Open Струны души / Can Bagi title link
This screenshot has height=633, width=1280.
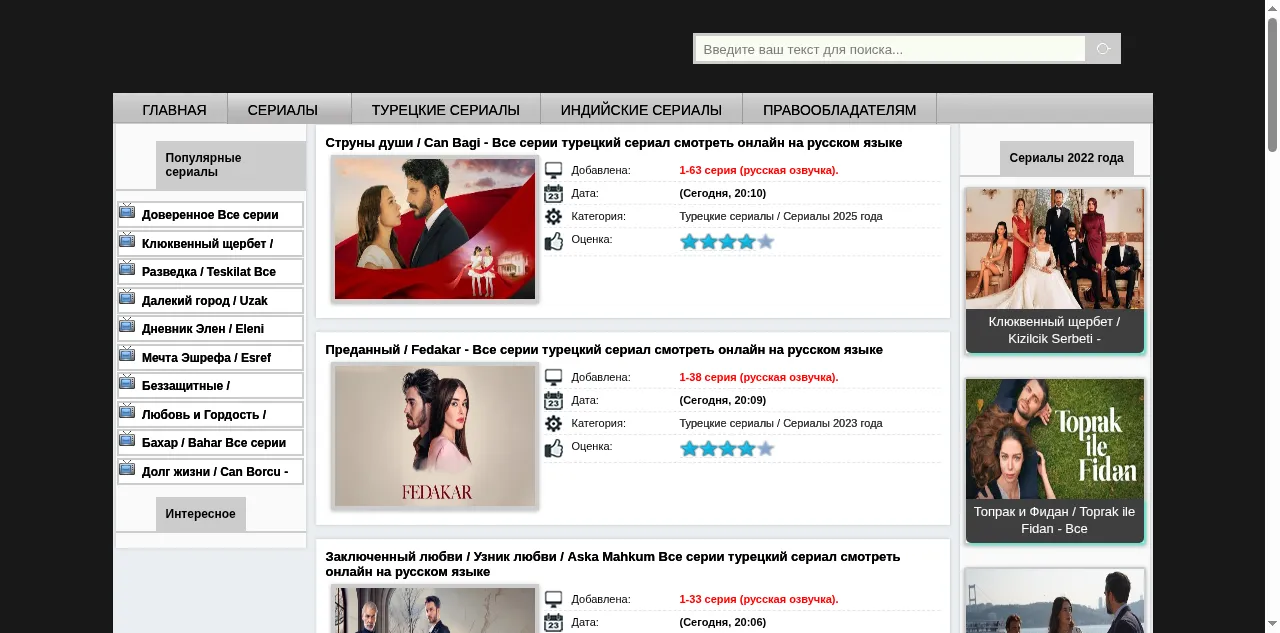tap(614, 143)
